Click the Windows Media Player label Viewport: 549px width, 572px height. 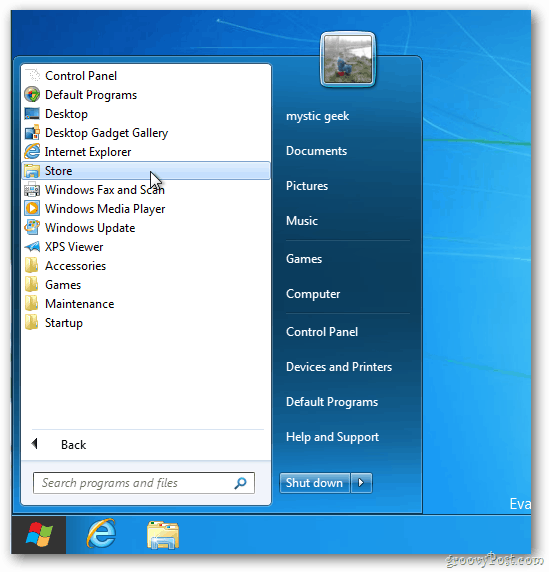[x=105, y=209]
